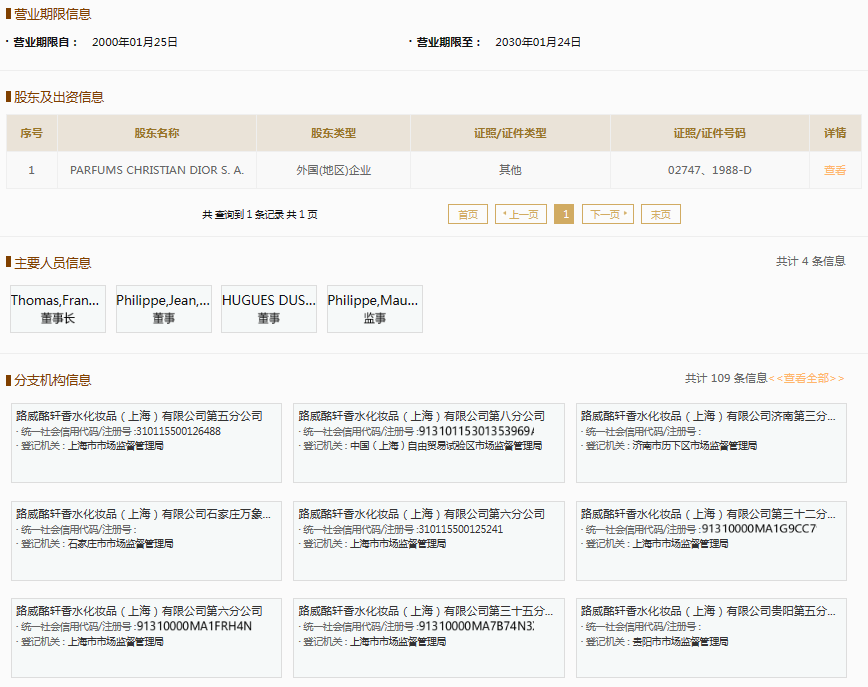The width and height of the screenshot is (868, 687).
Task: Select HUGUES DUS... 董事 person card
Action: 269,309
